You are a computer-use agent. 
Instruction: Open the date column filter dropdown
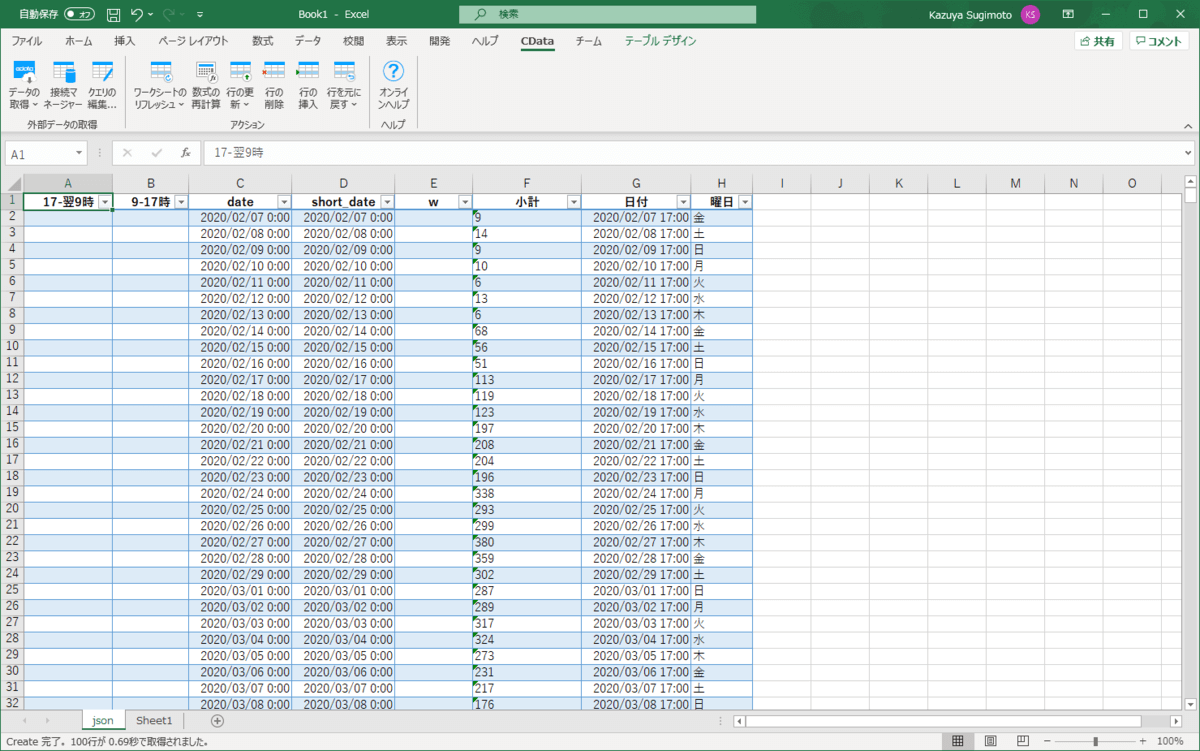coord(283,202)
